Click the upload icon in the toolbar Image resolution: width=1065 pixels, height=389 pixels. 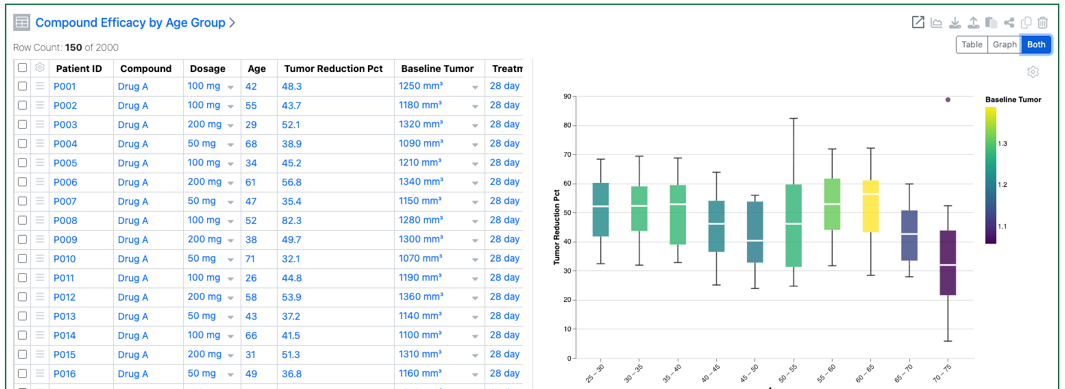[x=973, y=22]
